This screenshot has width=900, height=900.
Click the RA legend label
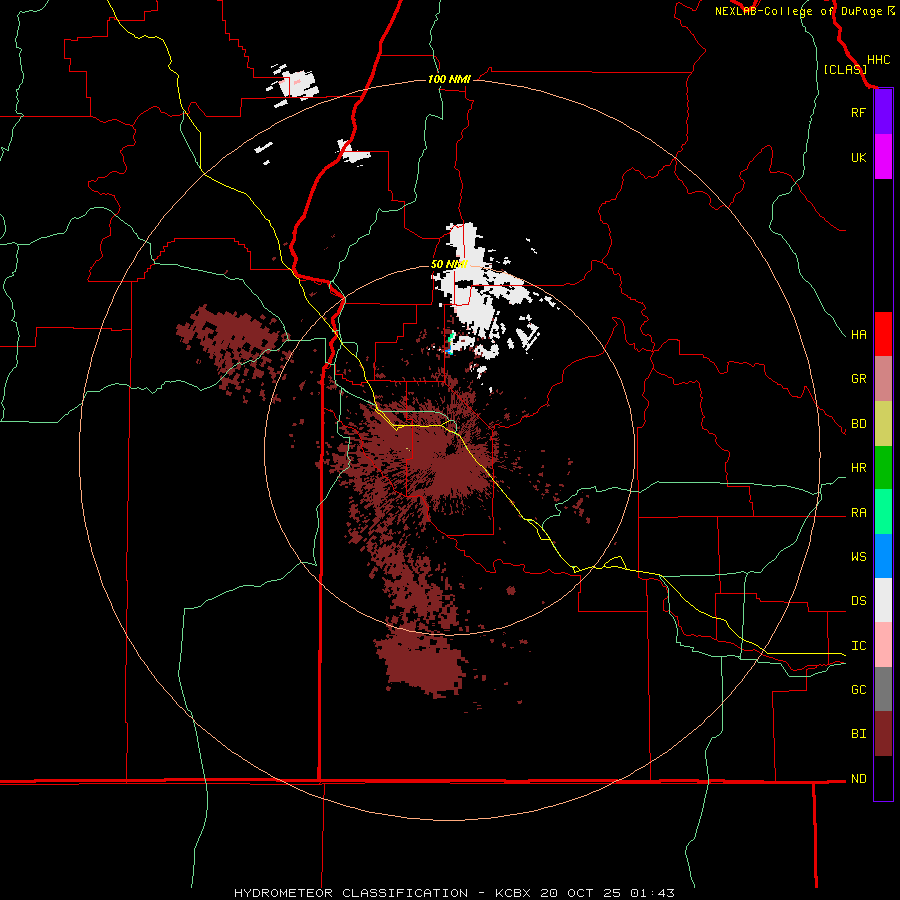tap(858, 513)
